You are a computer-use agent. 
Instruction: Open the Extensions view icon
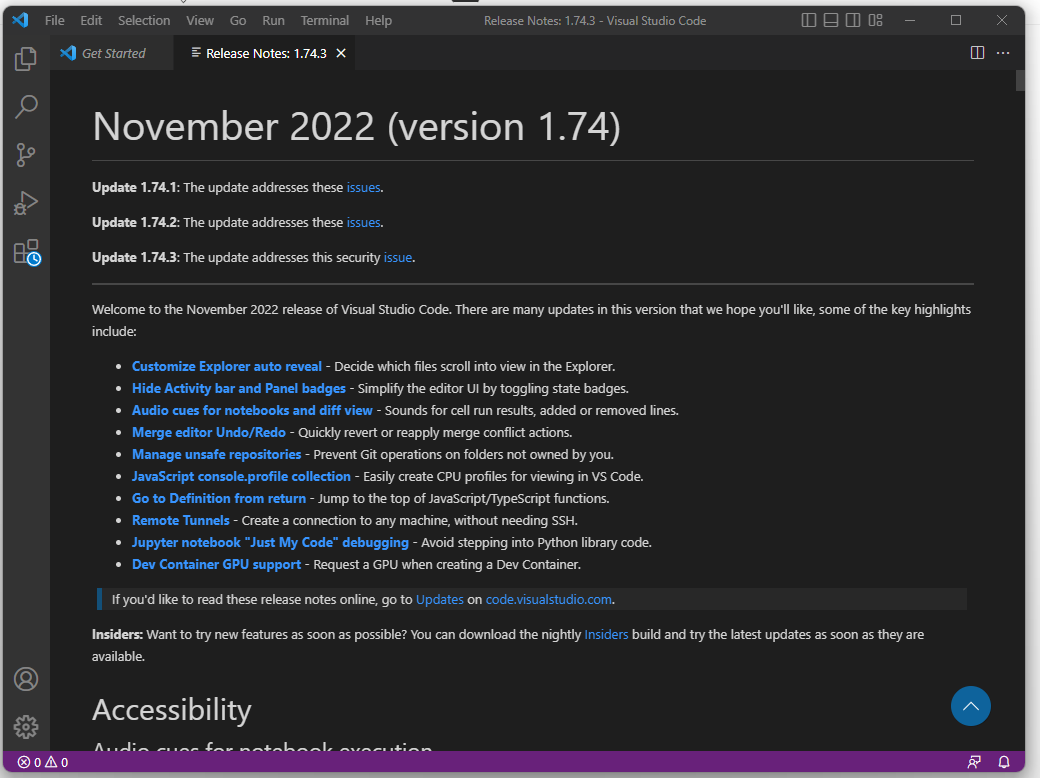click(x=27, y=253)
